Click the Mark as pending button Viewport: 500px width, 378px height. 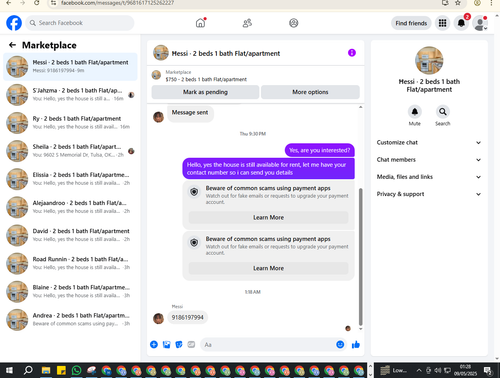coord(205,92)
